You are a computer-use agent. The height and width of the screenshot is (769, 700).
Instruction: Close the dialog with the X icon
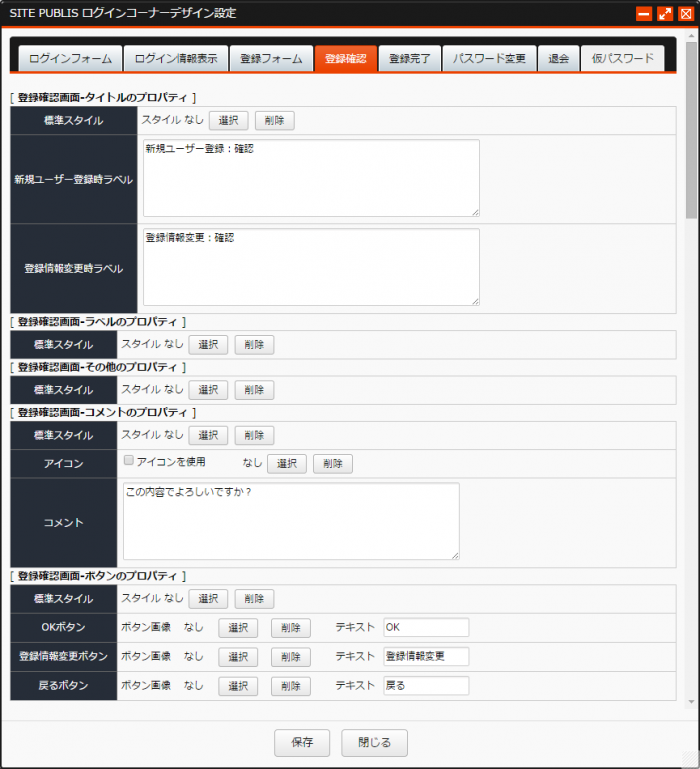pos(686,14)
